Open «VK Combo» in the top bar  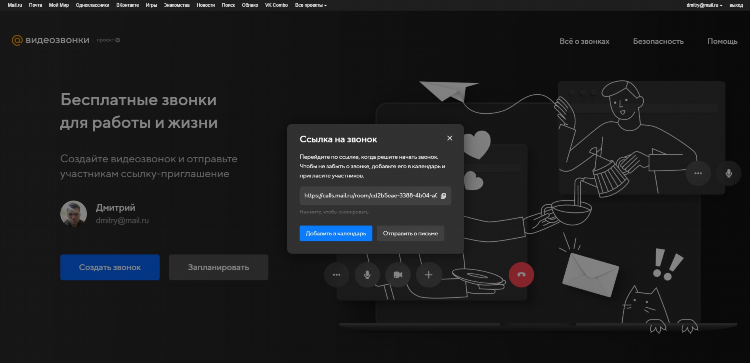point(276,5)
